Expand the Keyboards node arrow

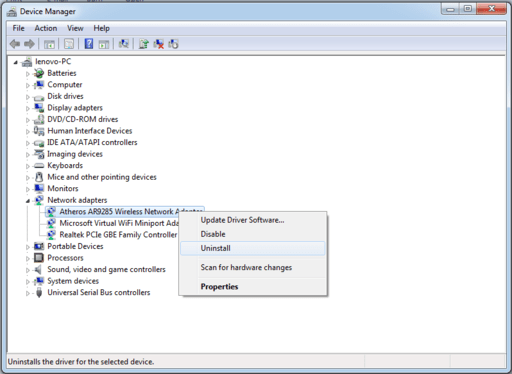pos(28,166)
